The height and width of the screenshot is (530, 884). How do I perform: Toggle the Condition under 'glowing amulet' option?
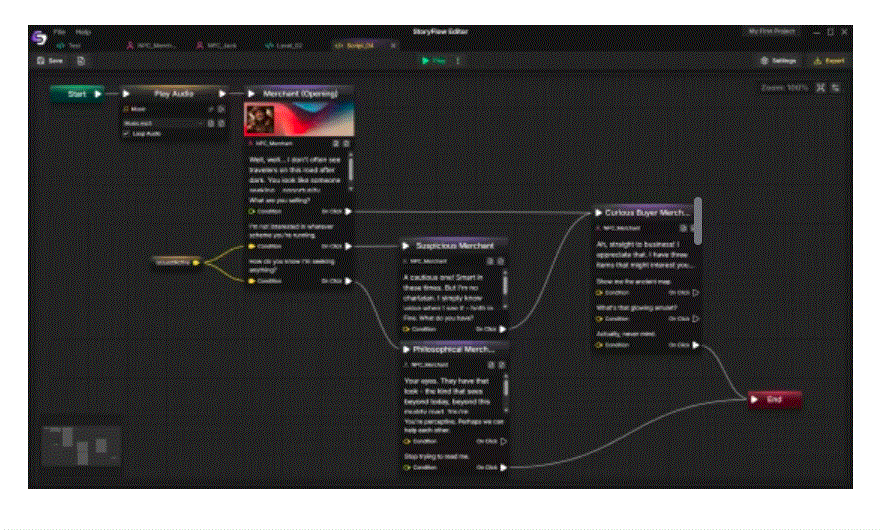coord(599,319)
